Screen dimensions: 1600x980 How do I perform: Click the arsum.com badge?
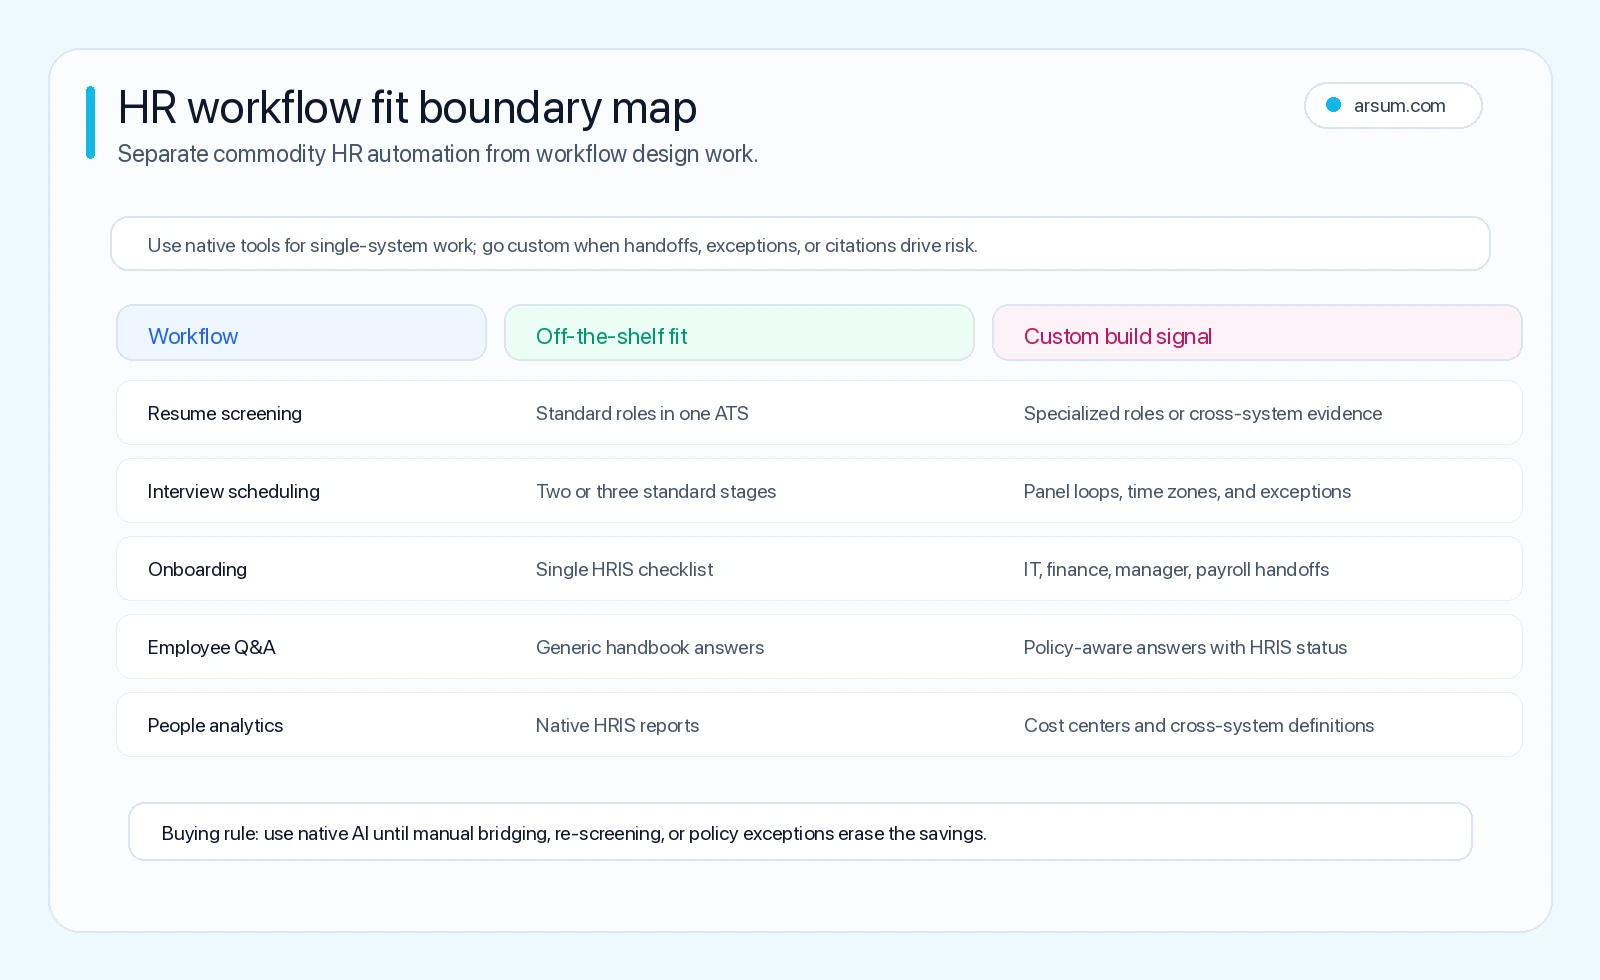(x=1392, y=105)
